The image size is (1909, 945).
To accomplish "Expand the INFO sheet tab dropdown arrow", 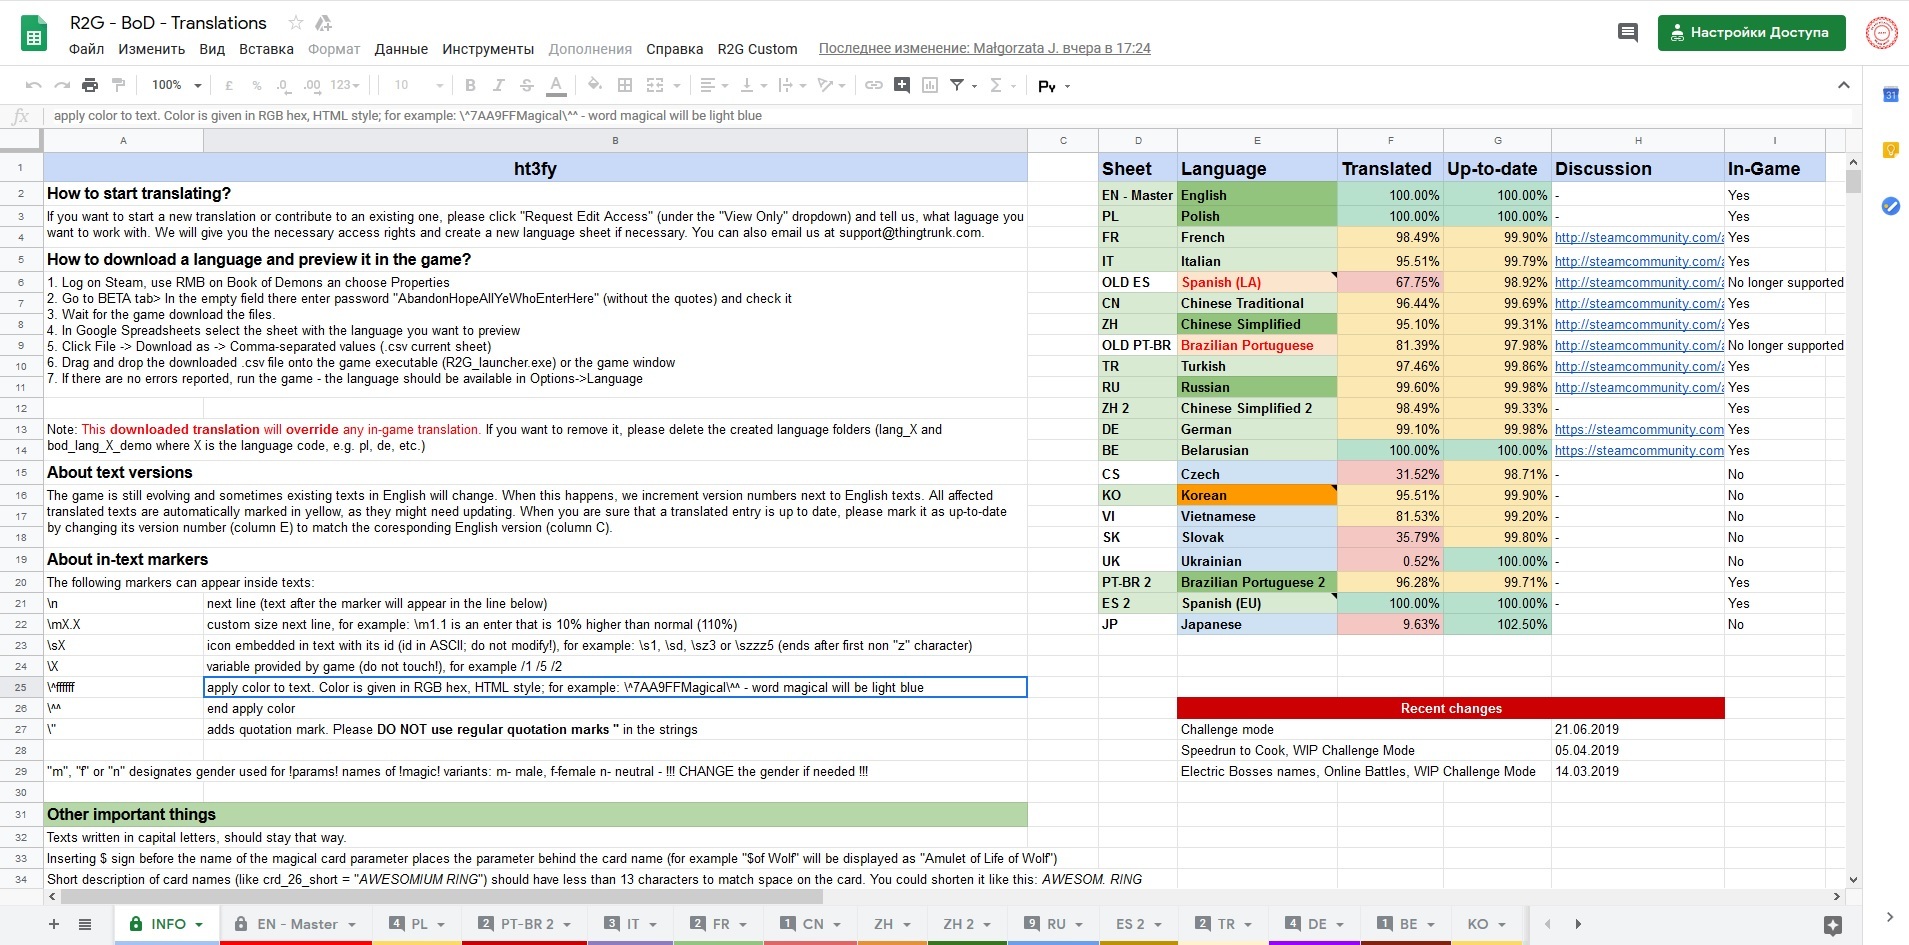I will 200,925.
